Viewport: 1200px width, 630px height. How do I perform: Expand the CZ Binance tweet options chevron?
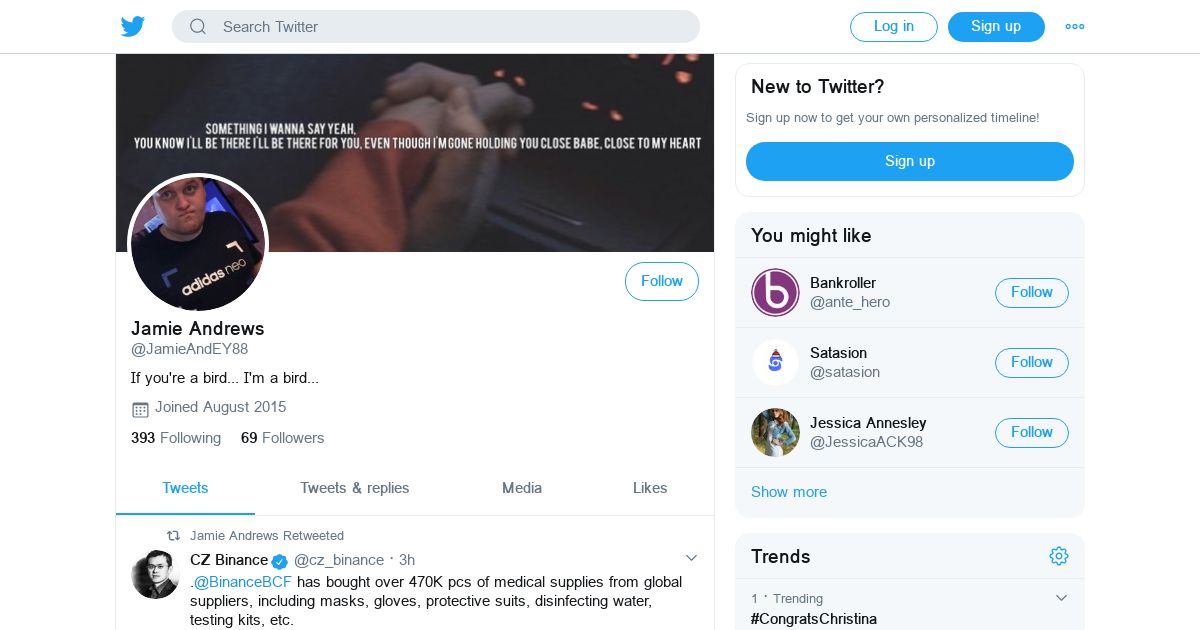click(x=691, y=558)
